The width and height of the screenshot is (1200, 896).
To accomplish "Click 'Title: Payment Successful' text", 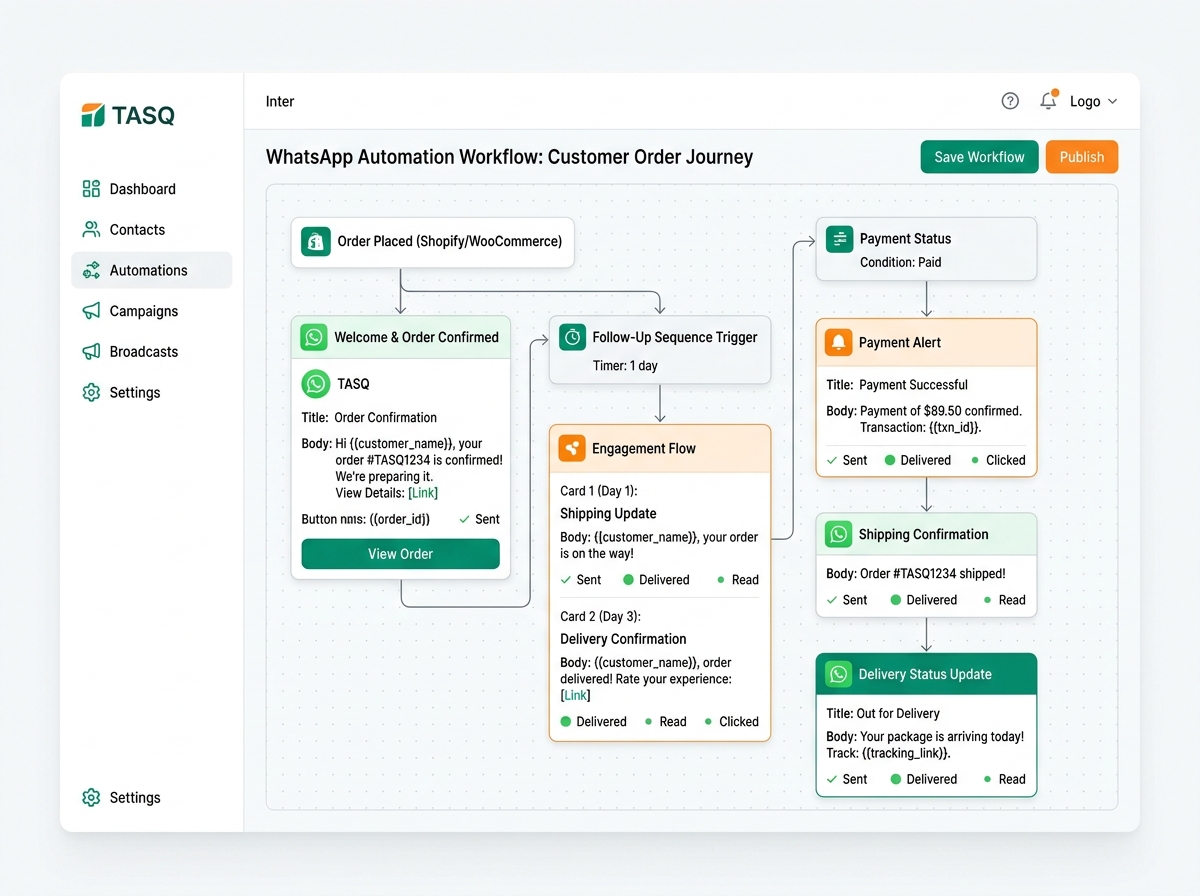I will (897, 385).
